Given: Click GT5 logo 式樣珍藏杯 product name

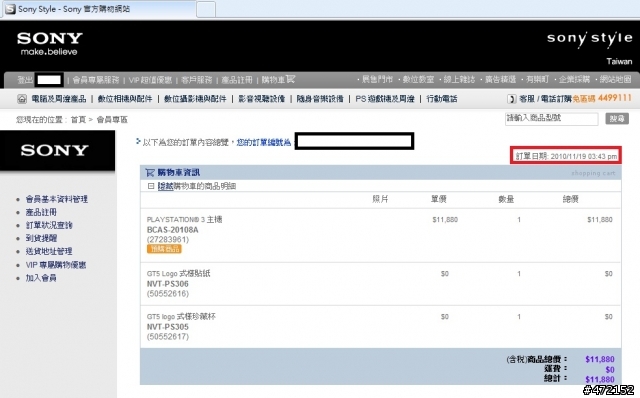Looking at the screenshot, I should pos(181,317).
